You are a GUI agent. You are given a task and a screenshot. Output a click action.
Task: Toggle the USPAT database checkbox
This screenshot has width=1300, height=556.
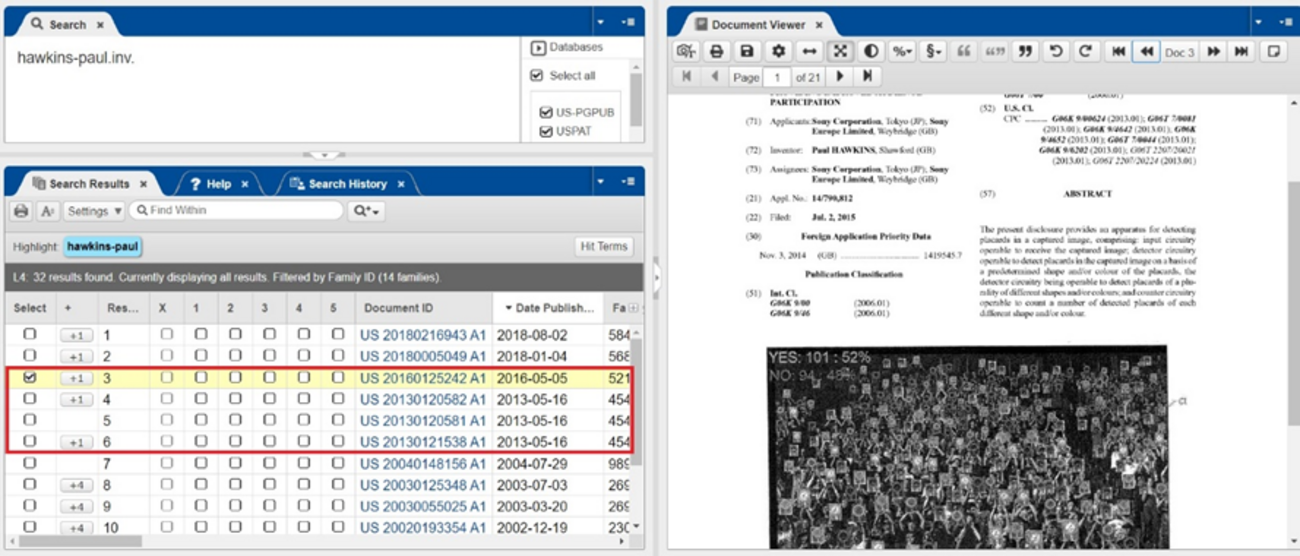point(546,131)
